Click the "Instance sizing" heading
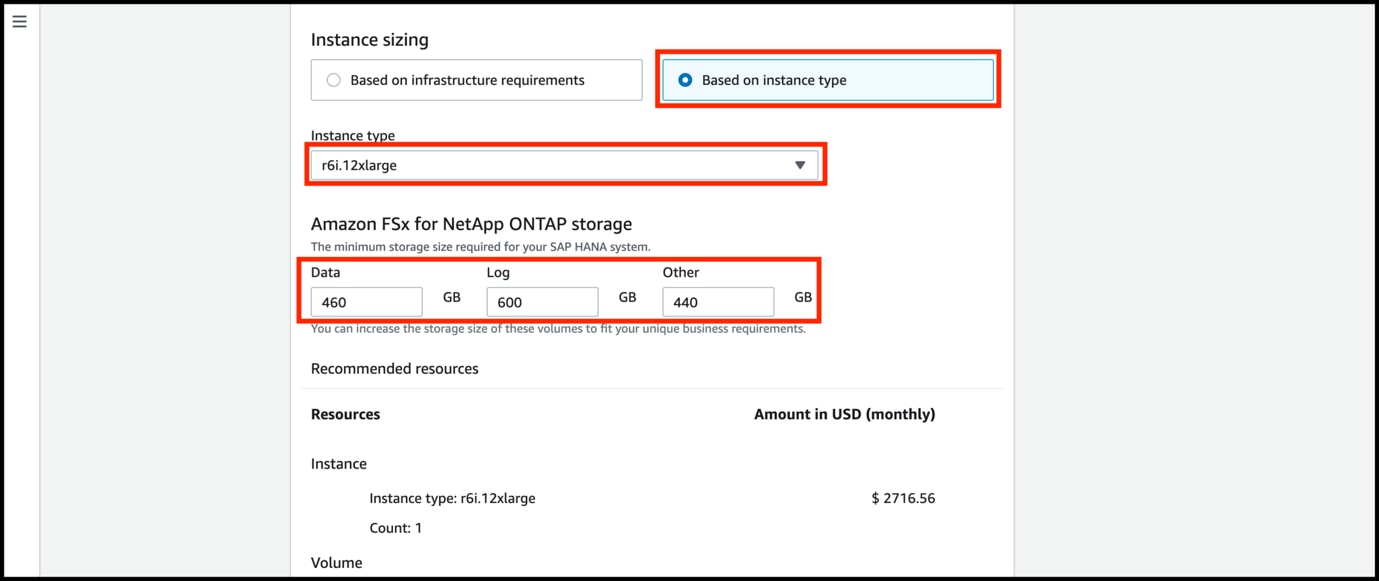Image resolution: width=1379 pixels, height=581 pixels. click(x=370, y=39)
